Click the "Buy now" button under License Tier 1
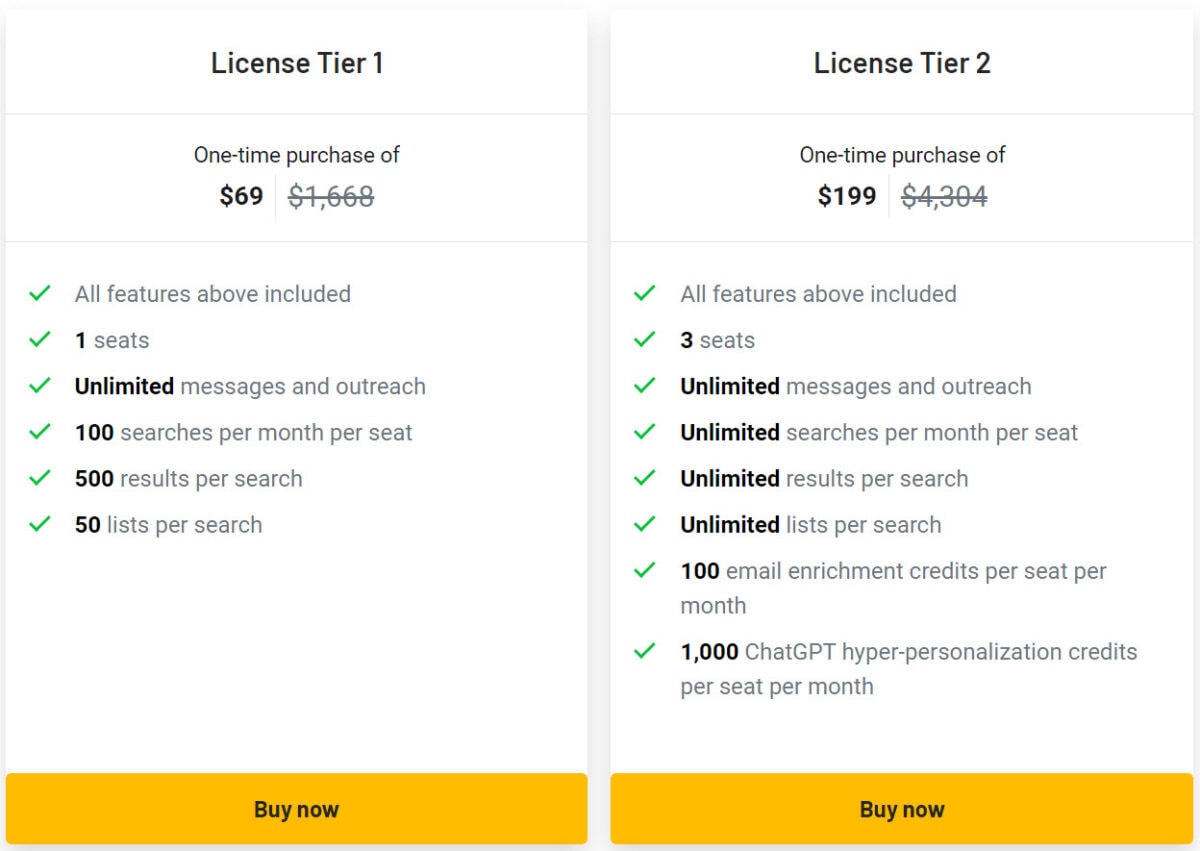Viewport: 1200px width, 851px height. pyautogui.click(x=296, y=809)
